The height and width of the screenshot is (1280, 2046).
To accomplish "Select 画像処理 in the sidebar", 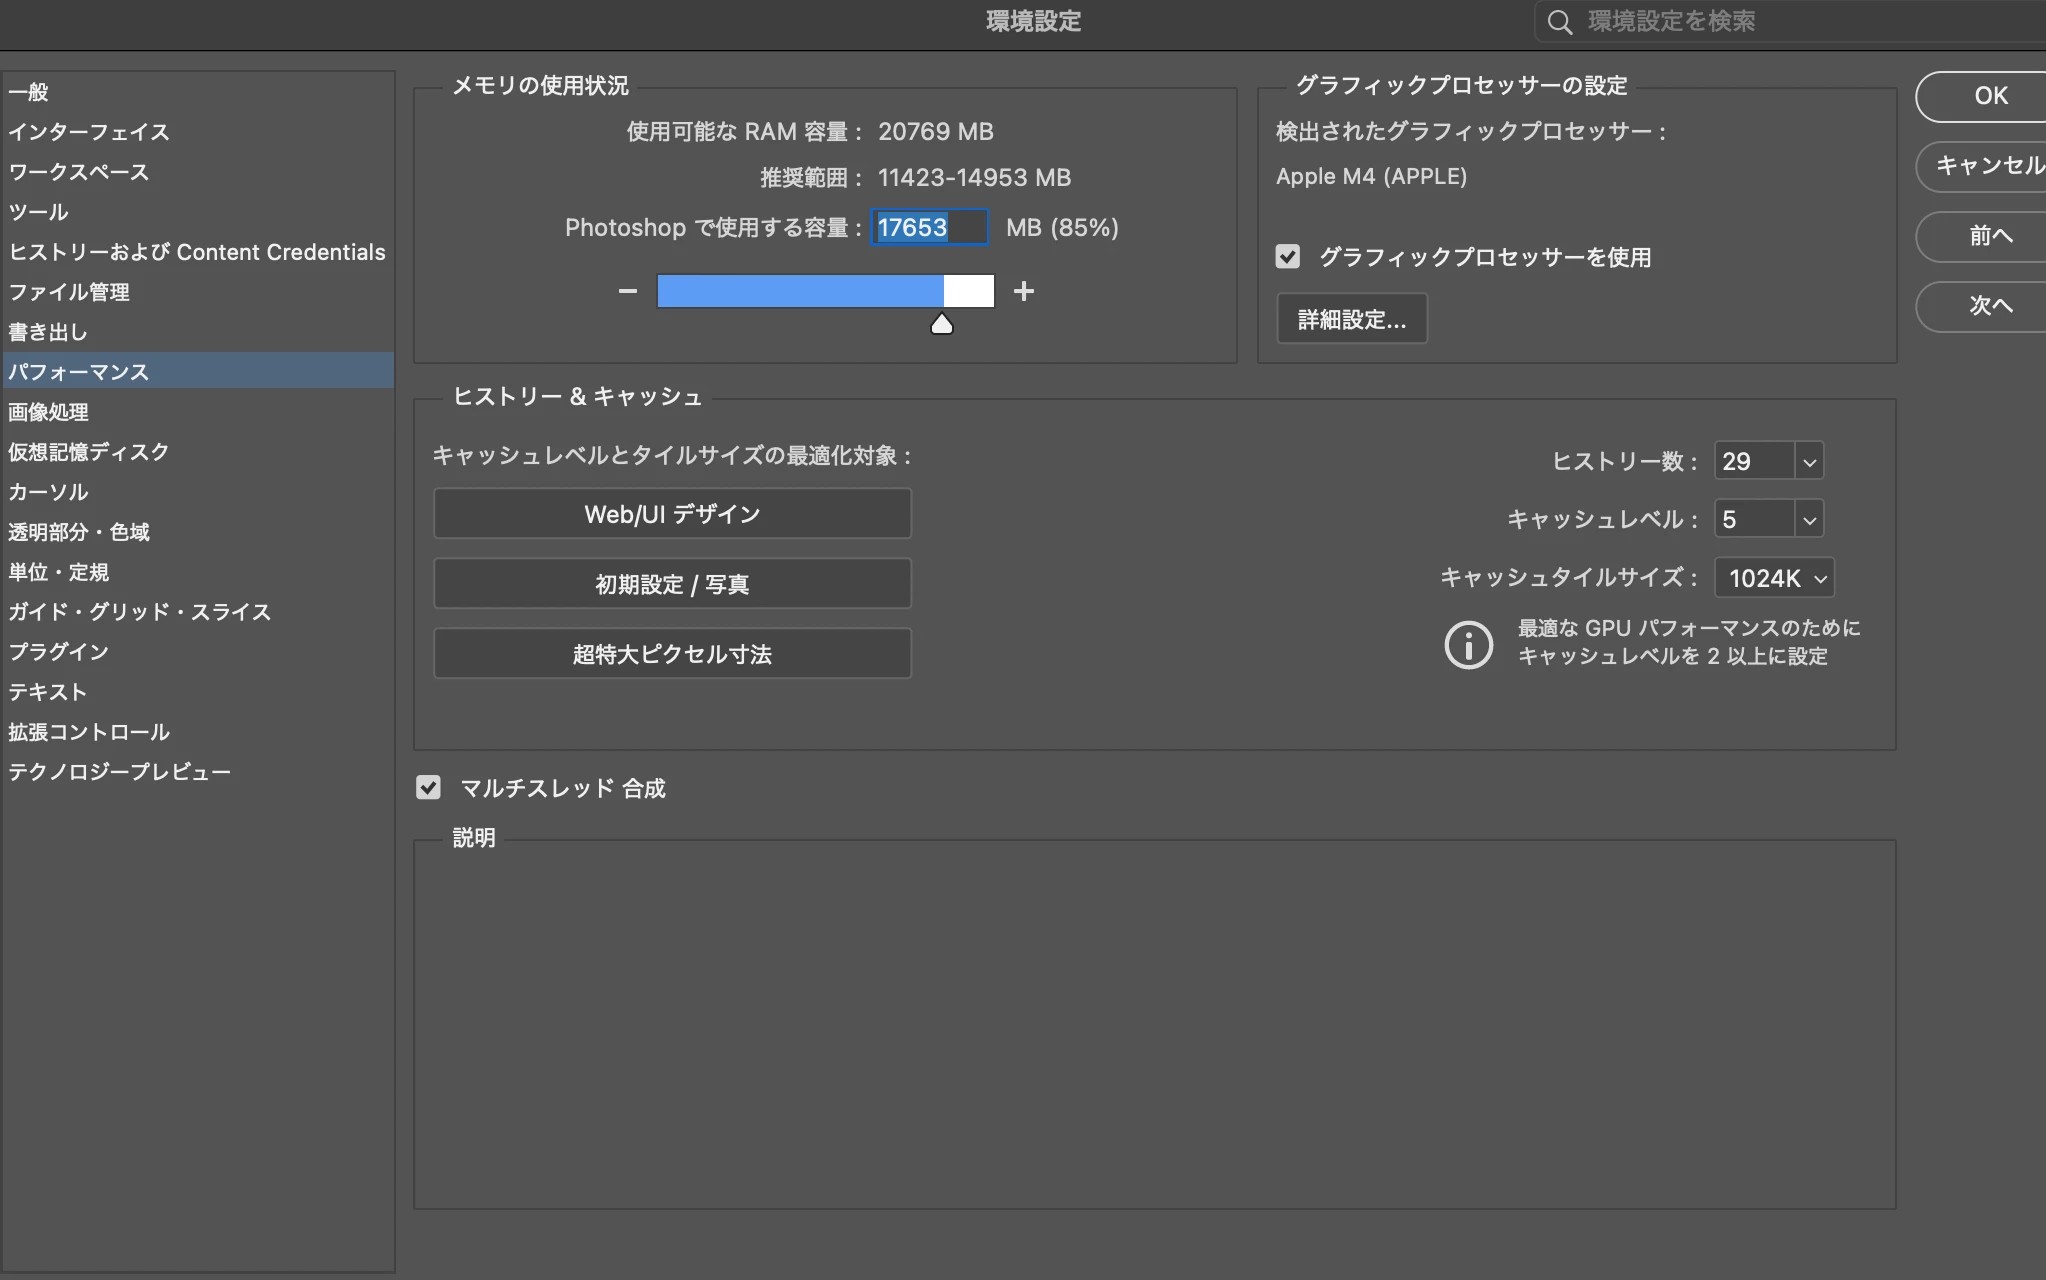I will coord(48,412).
